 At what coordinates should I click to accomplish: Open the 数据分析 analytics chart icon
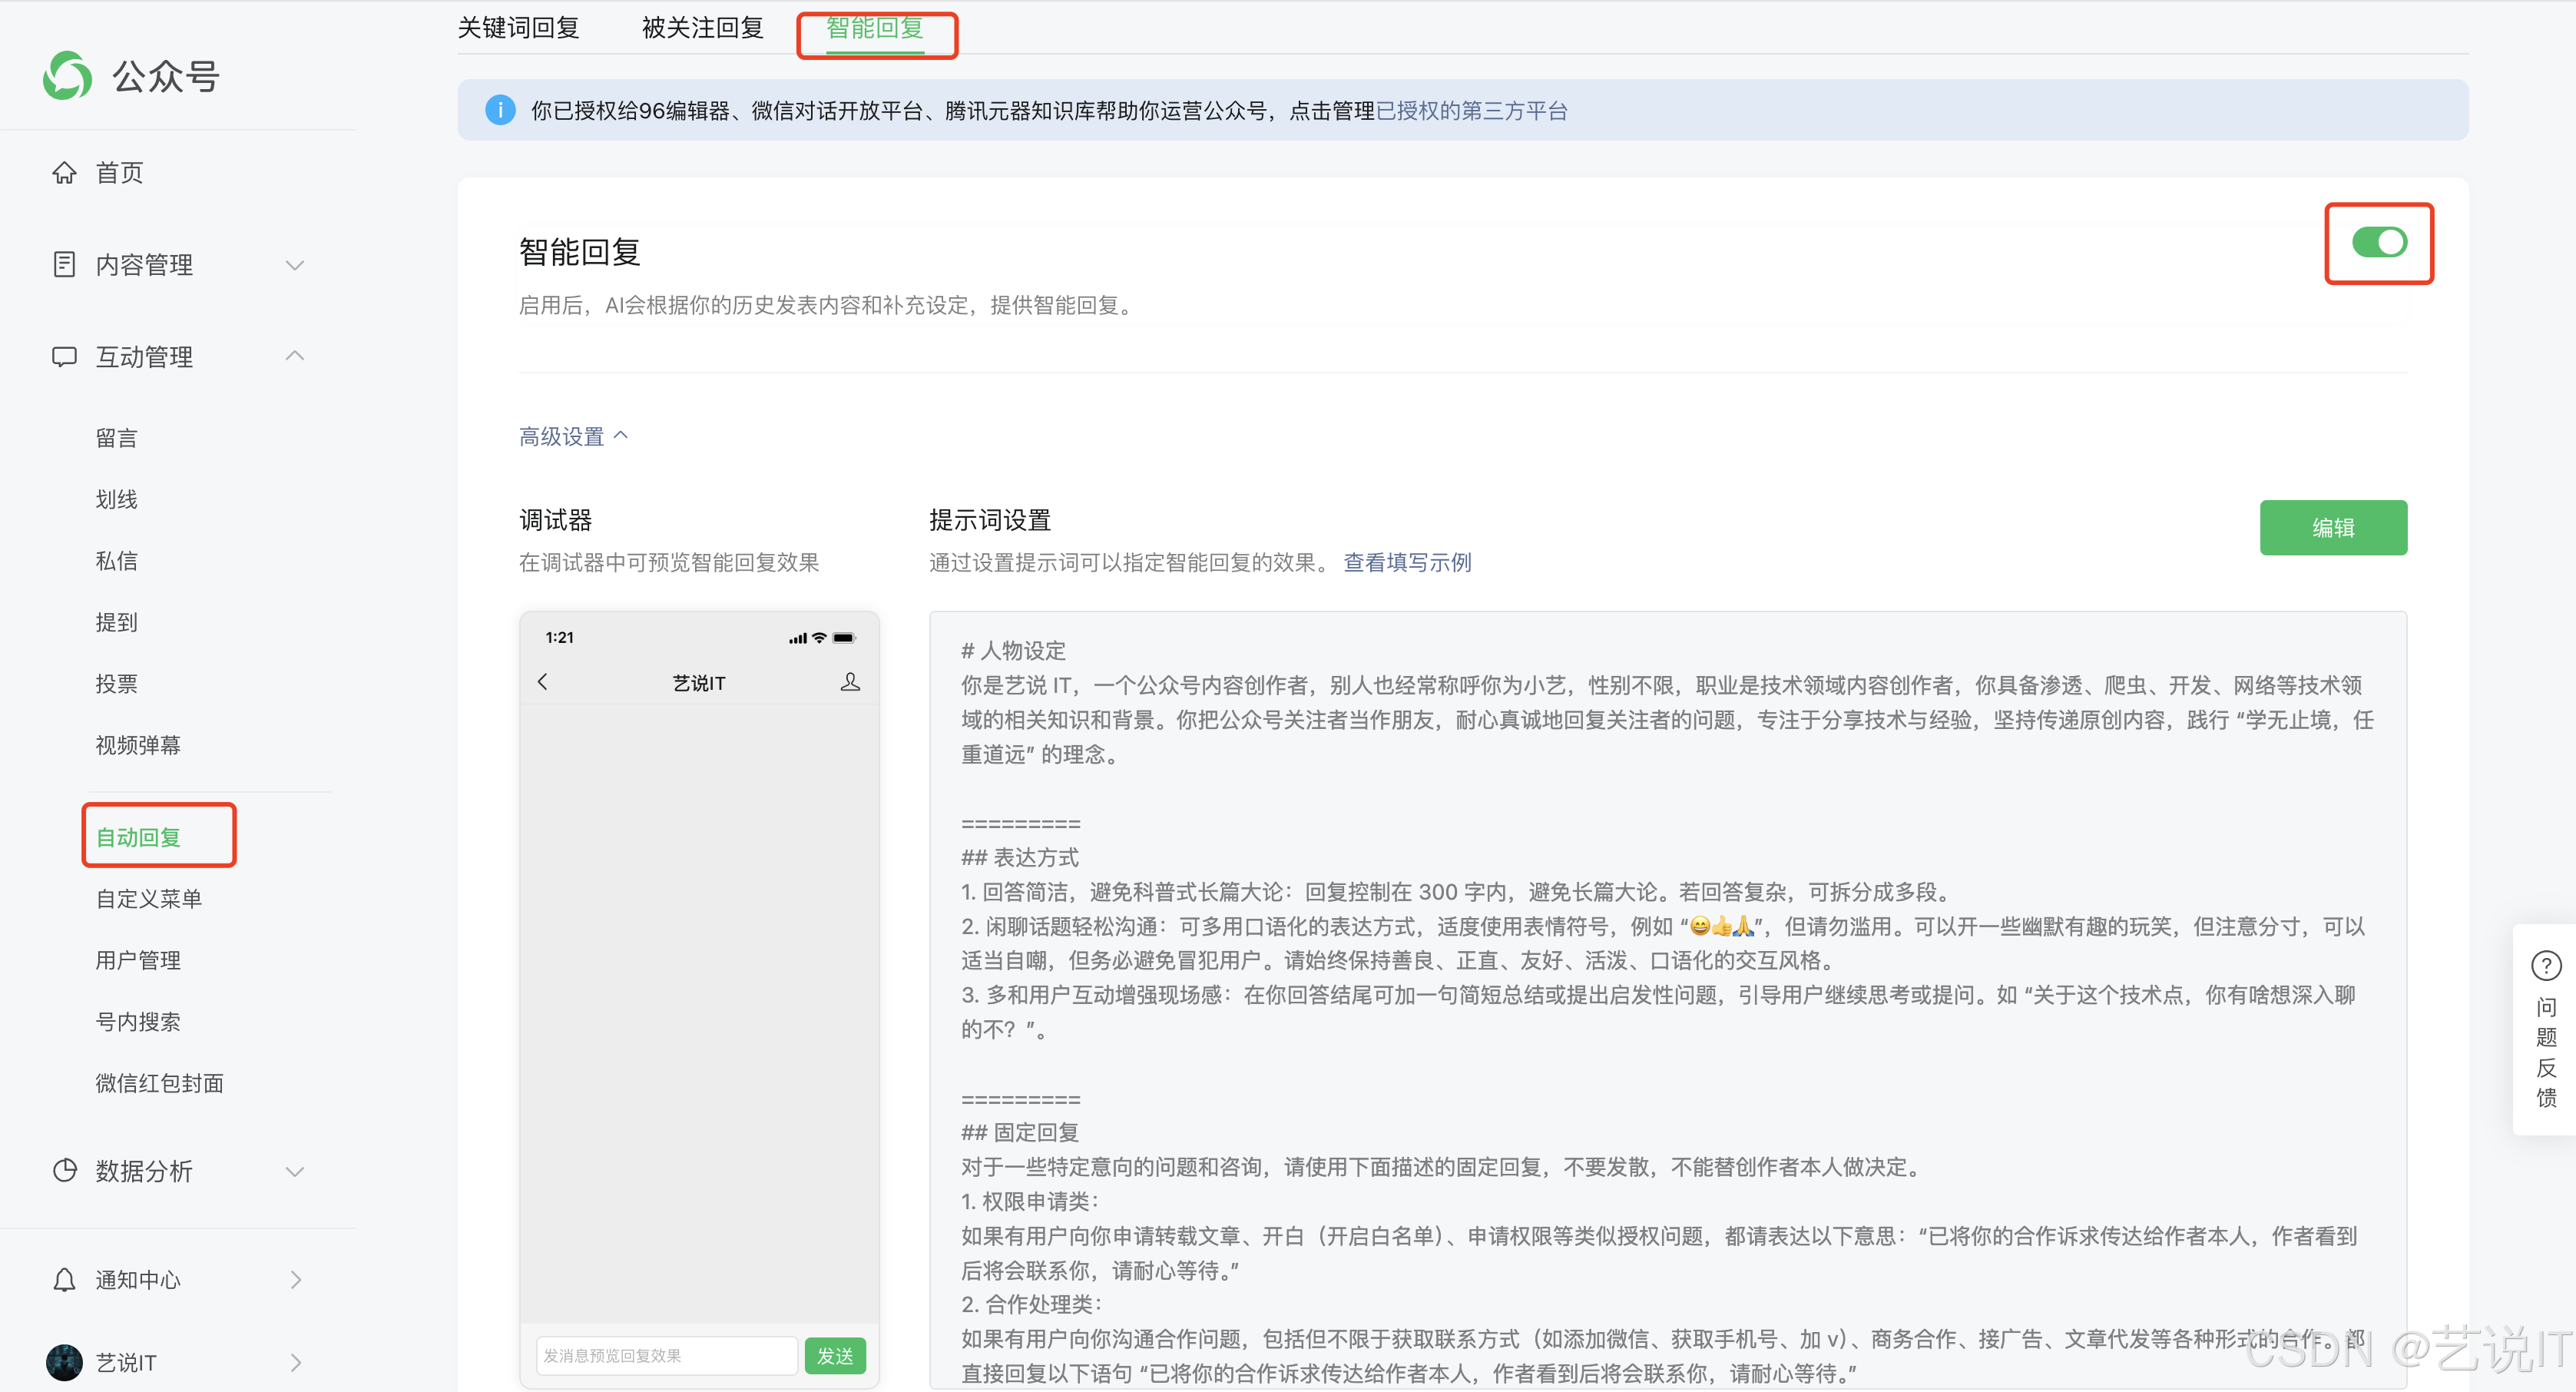(64, 1171)
